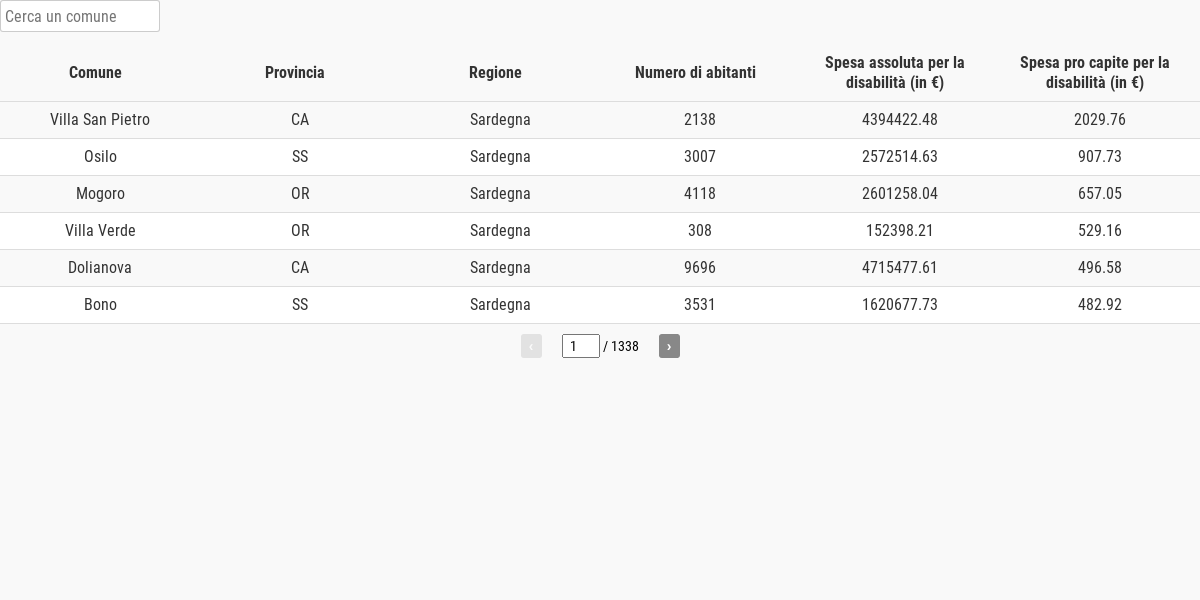Go to next page arrow
Screen dimensions: 1200x600
tap(669, 346)
